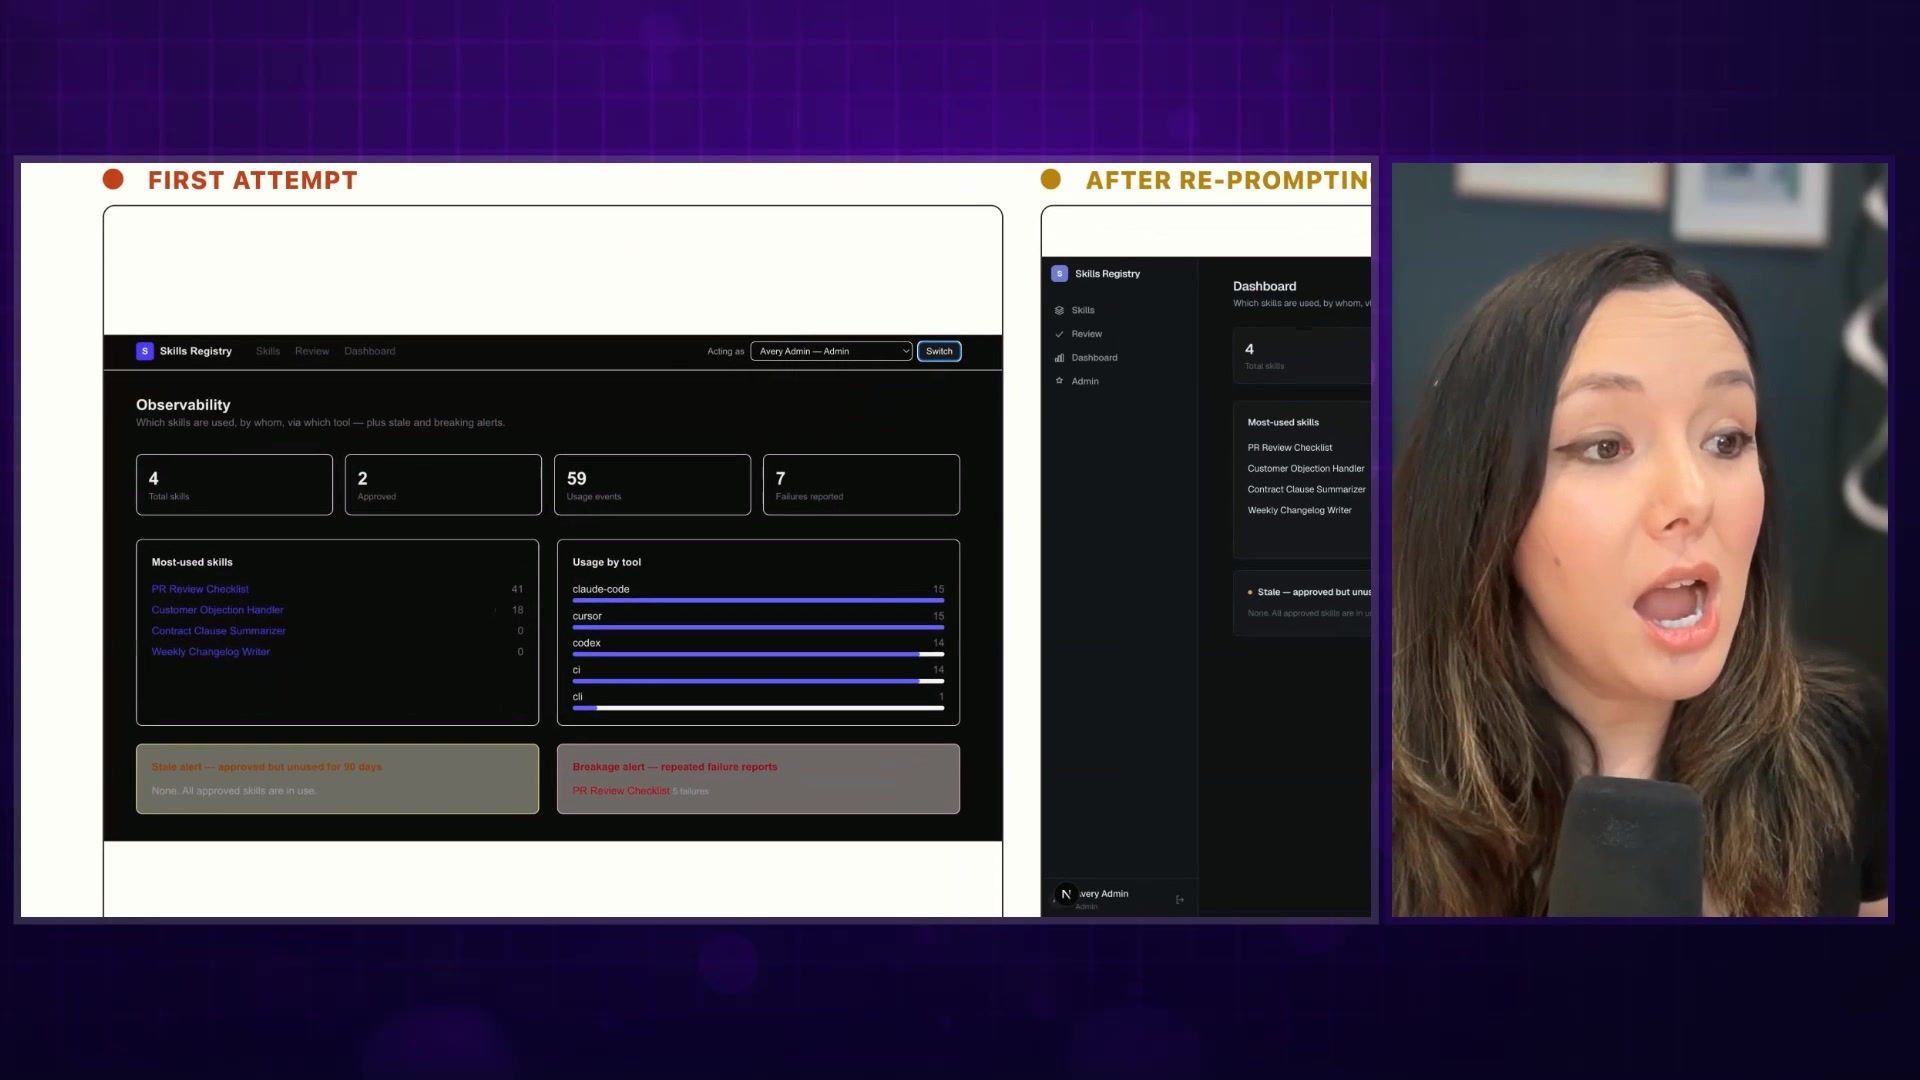
Task: Open the Skills tab in top navbar
Action: (268, 351)
